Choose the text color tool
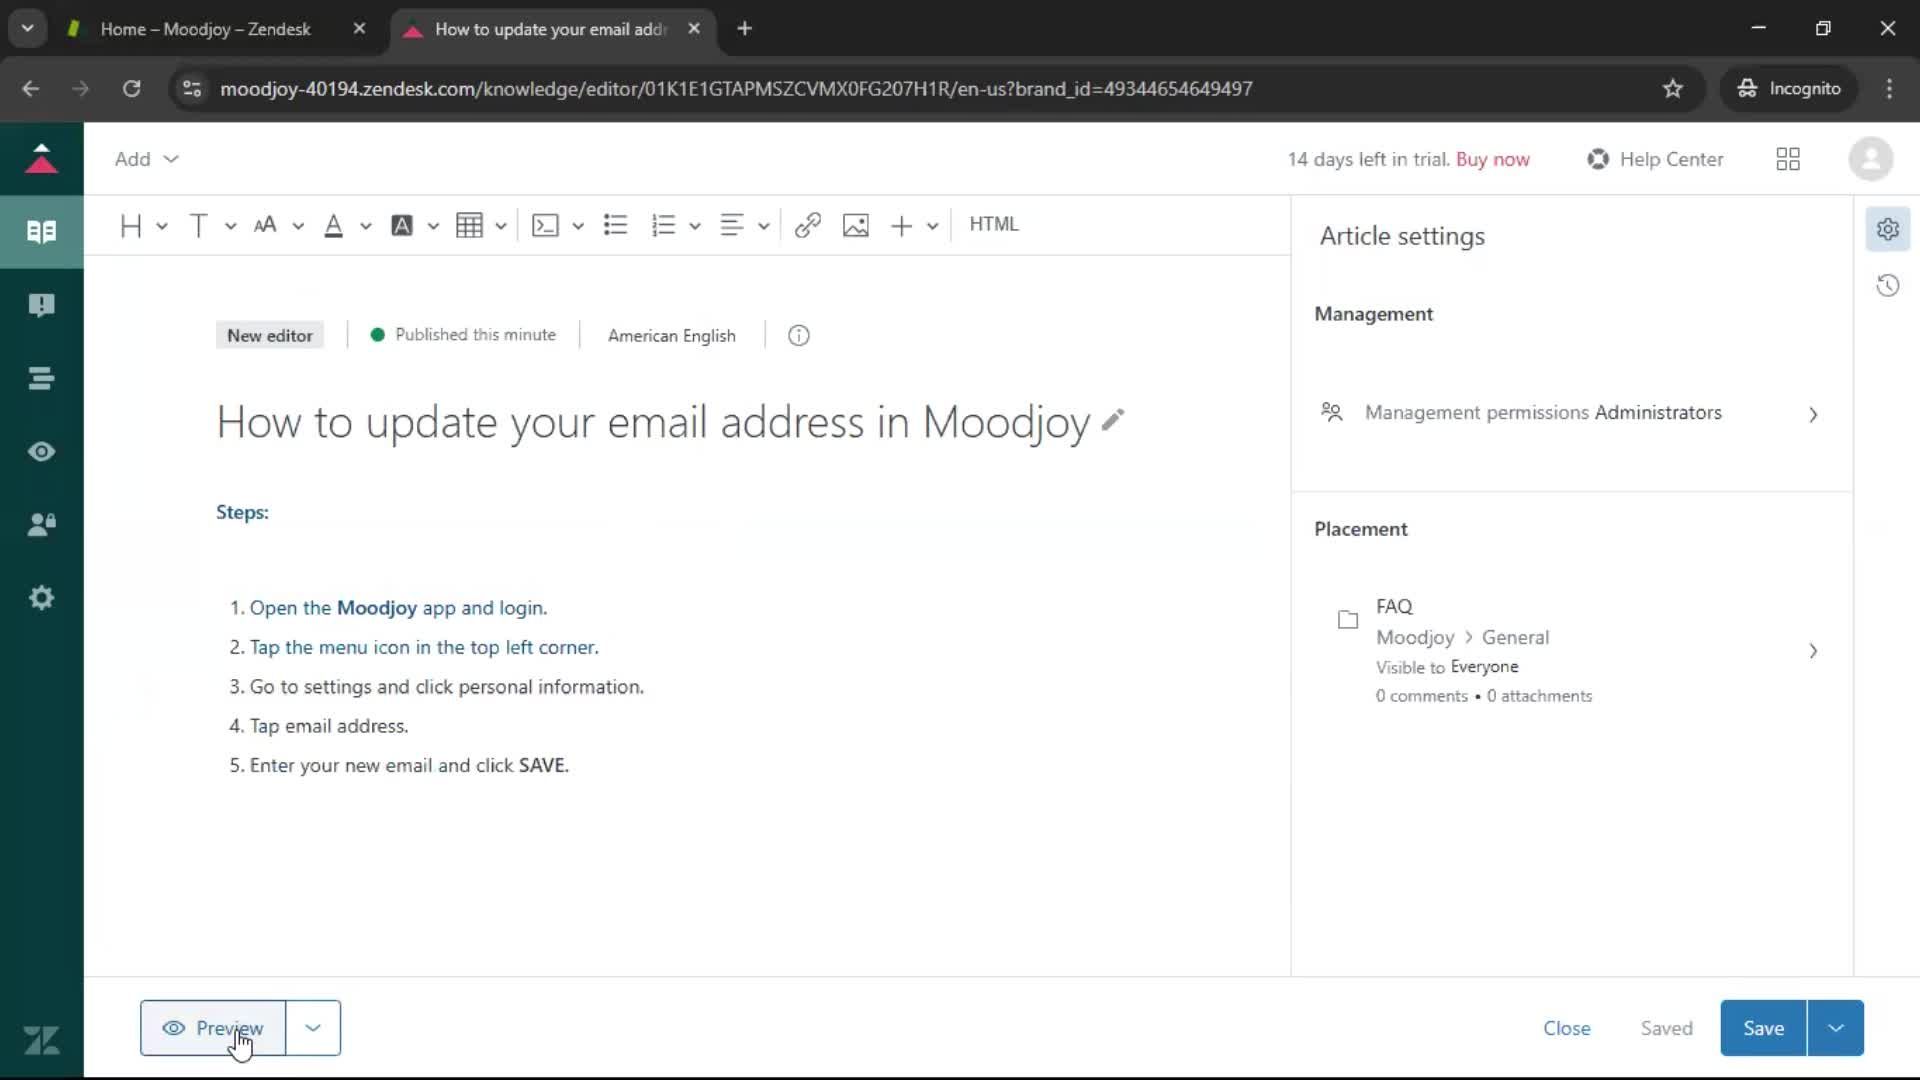 point(334,225)
